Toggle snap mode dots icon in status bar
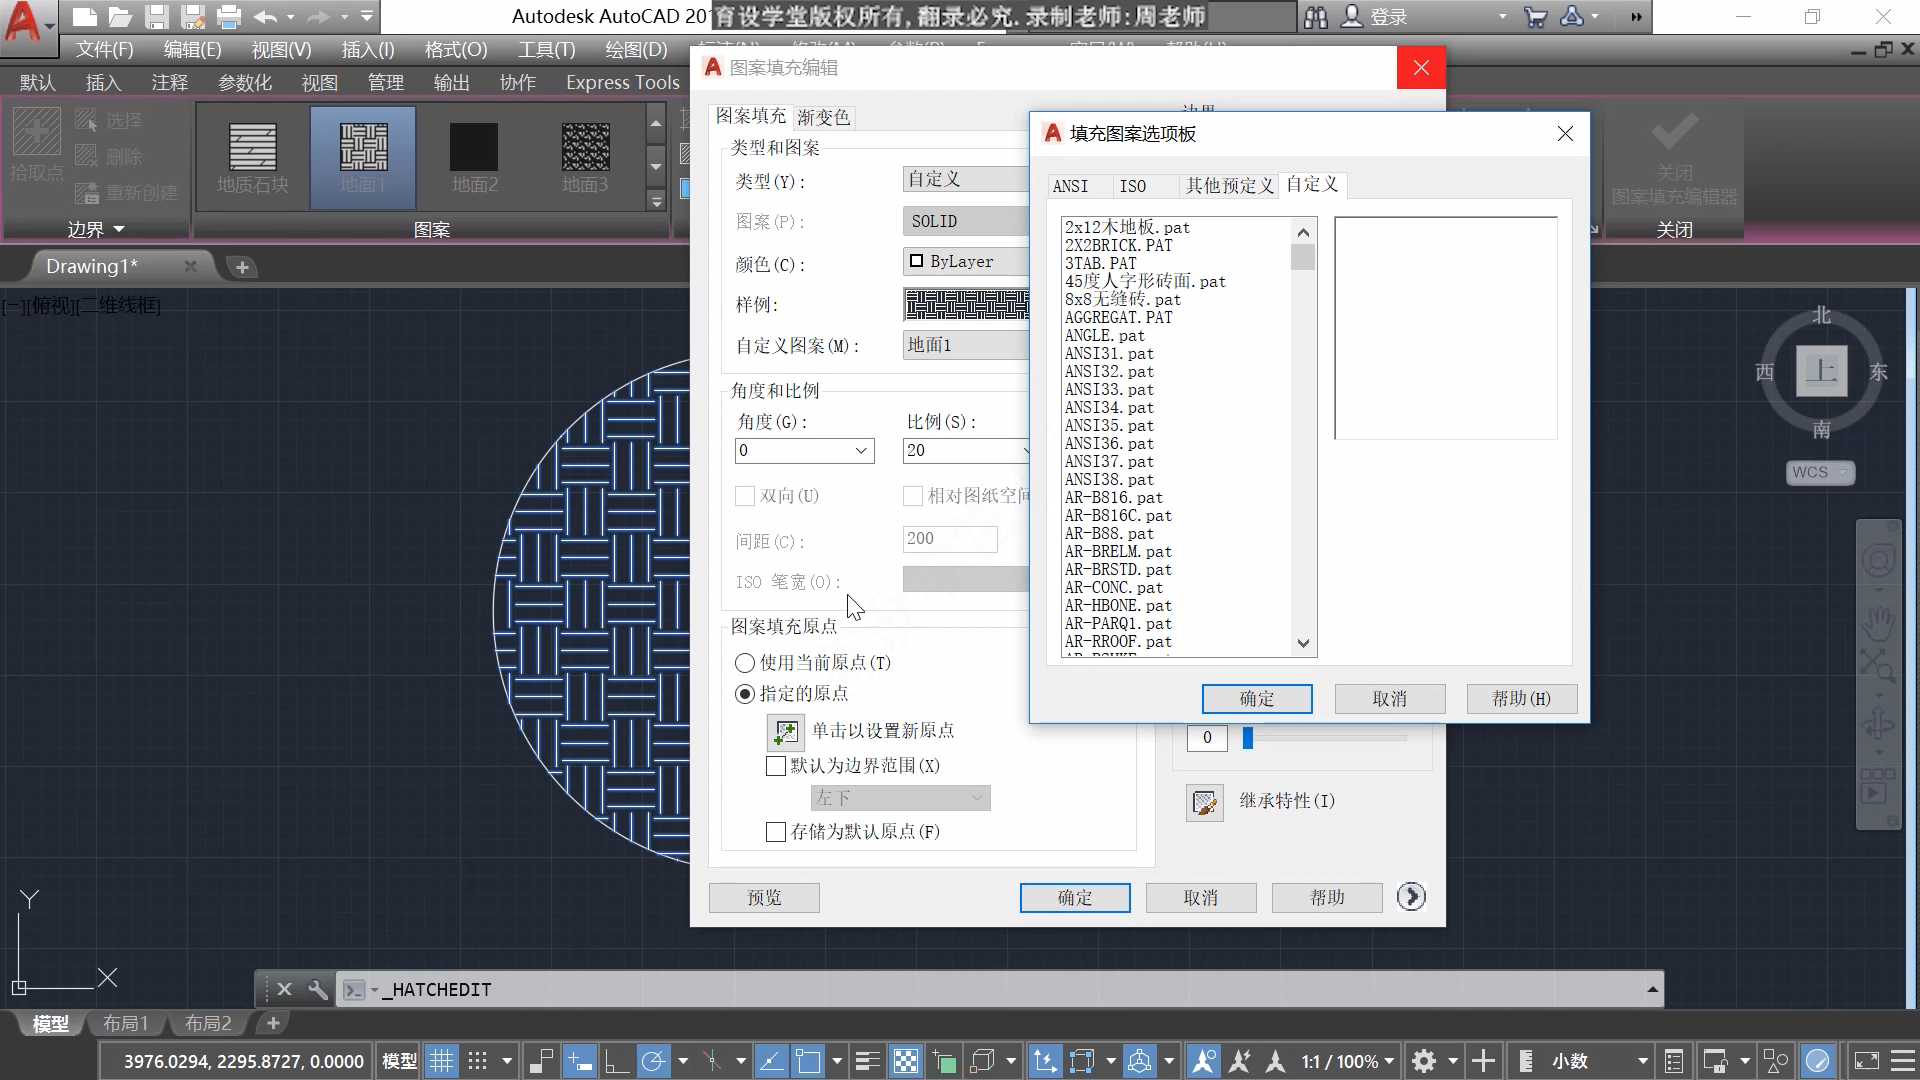 478,1061
